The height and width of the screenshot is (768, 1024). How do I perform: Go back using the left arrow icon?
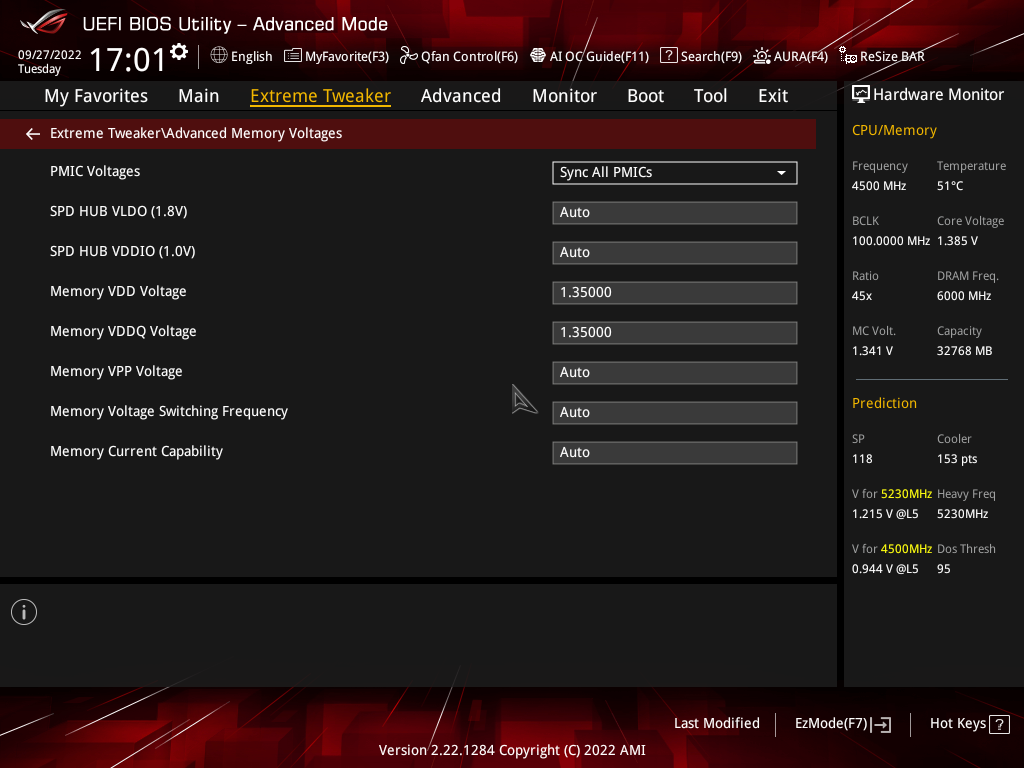[x=33, y=134]
